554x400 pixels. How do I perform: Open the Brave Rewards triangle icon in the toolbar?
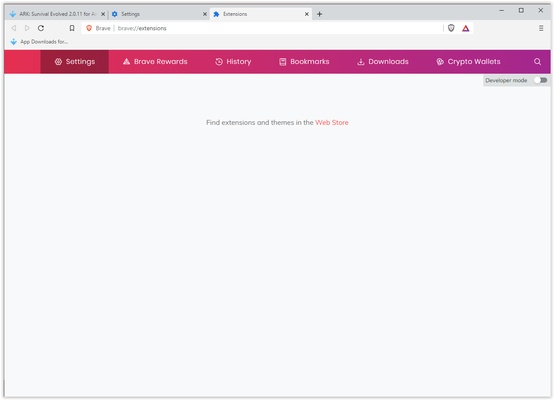[466, 28]
